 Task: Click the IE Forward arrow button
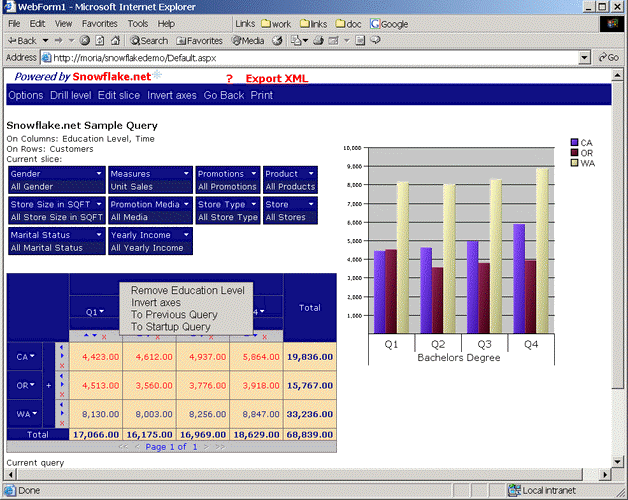pos(58,40)
